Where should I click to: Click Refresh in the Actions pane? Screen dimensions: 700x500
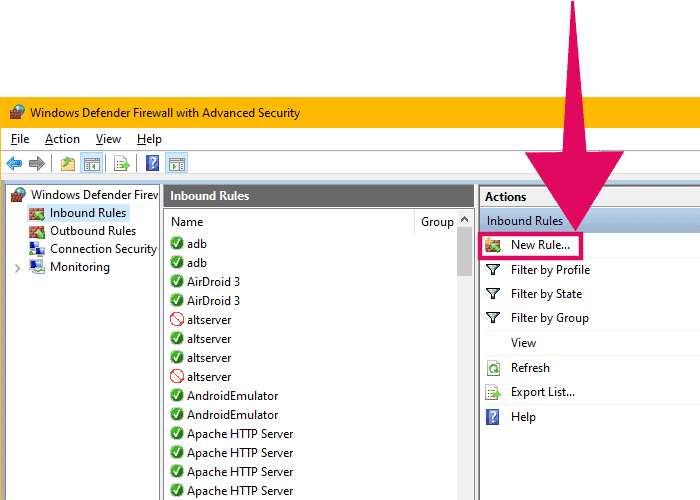[530, 368]
